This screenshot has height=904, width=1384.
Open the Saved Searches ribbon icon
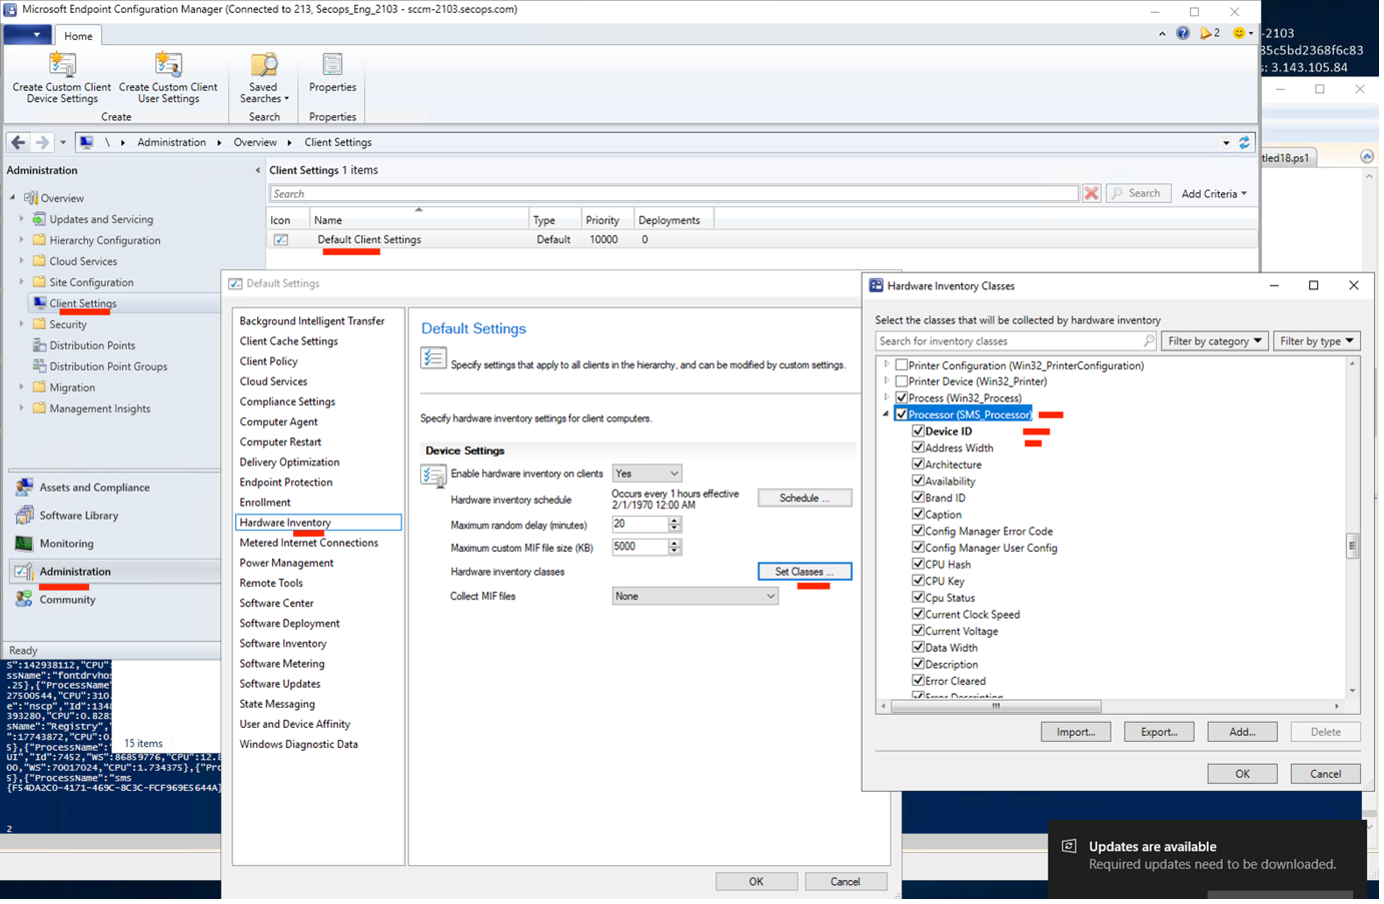click(x=264, y=65)
